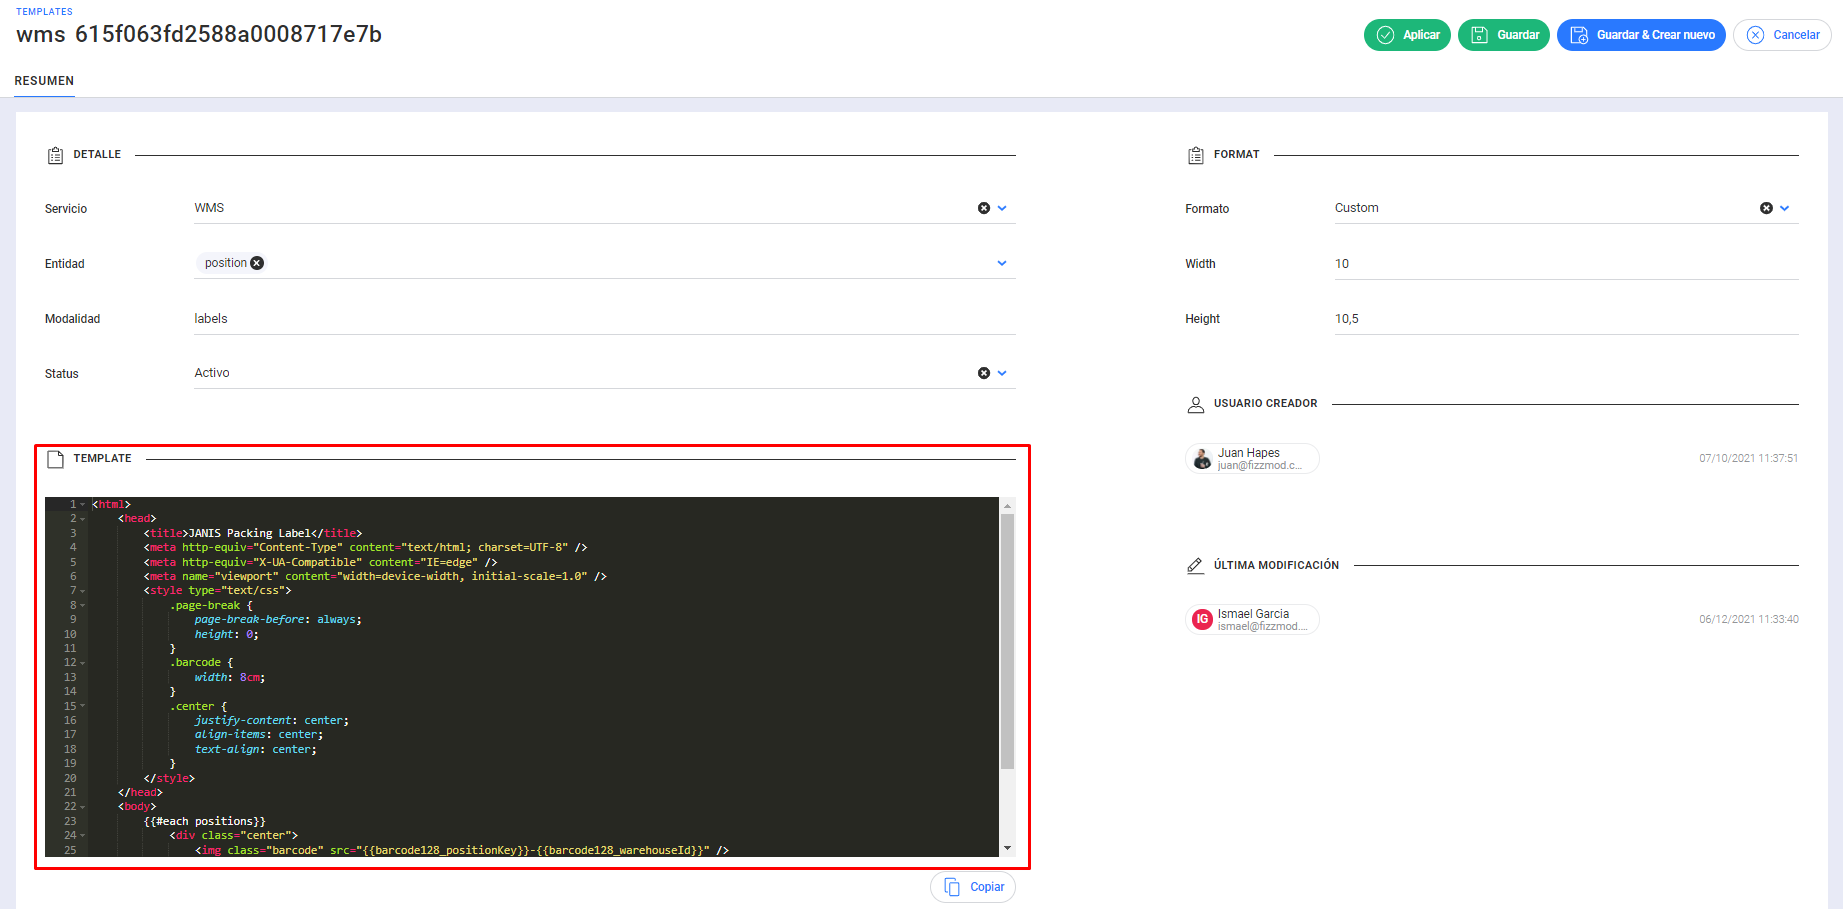This screenshot has height=909, width=1843.
Task: Place cursor on JANIS Packing Label title line
Action: point(253,534)
